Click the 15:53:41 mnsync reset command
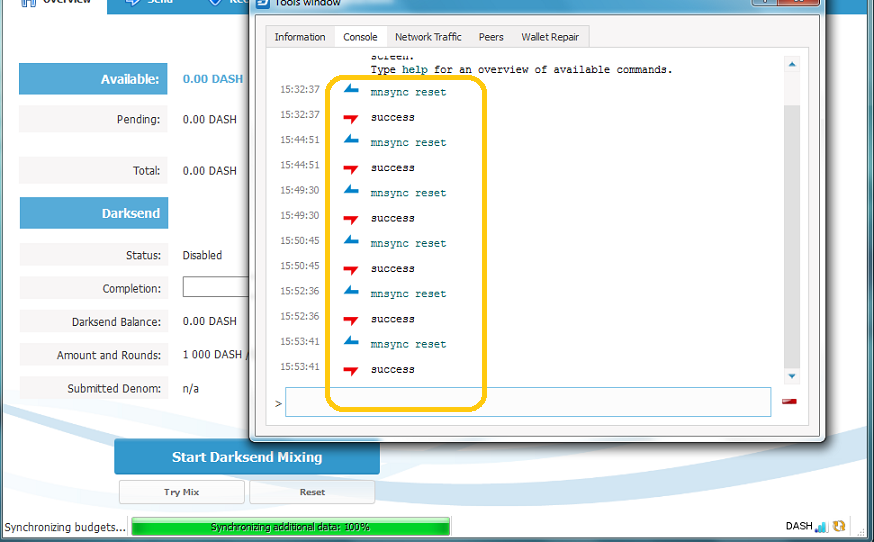This screenshot has height=542, width=874. [408, 345]
